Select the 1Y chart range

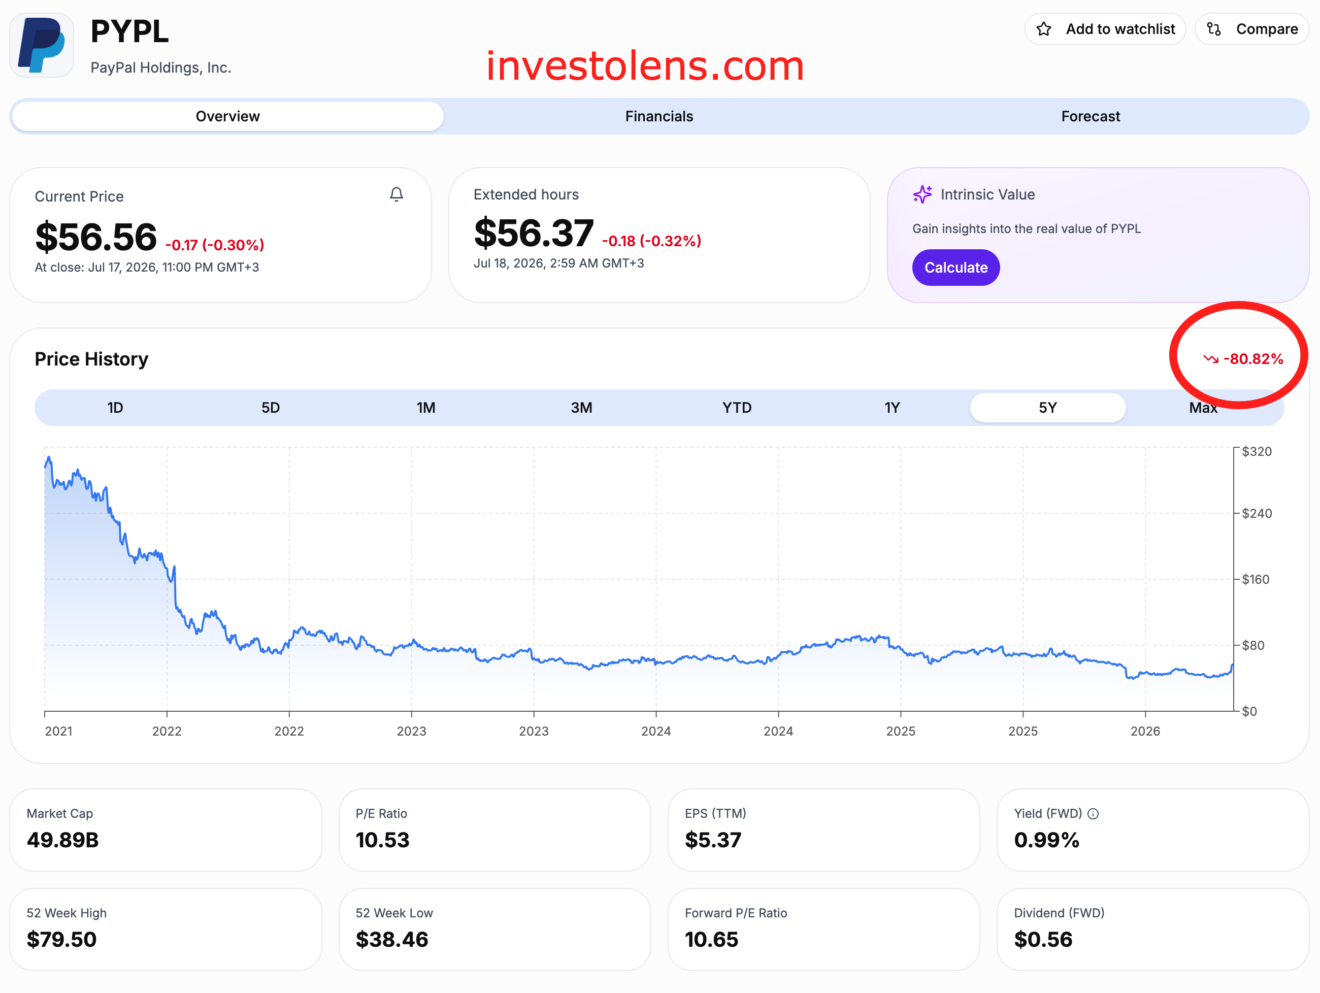point(892,407)
